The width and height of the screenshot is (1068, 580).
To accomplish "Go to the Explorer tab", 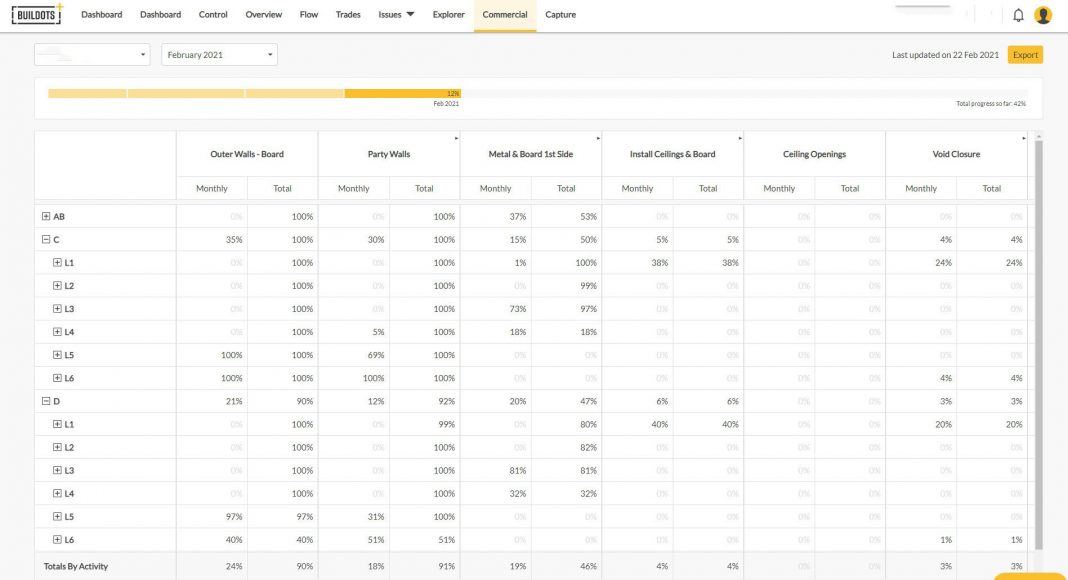I will (449, 15).
